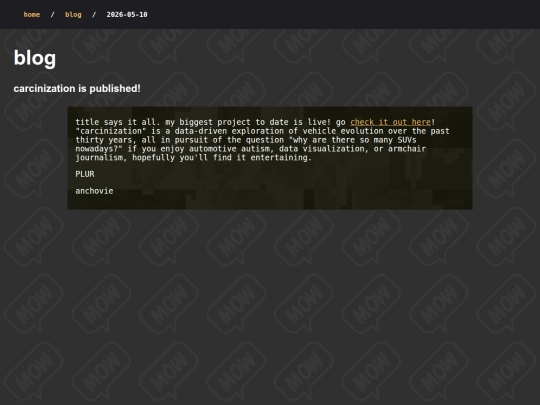Viewport: 540px width, 405px height.
Task: Click the 'anchovie' signature text
Action: click(94, 191)
